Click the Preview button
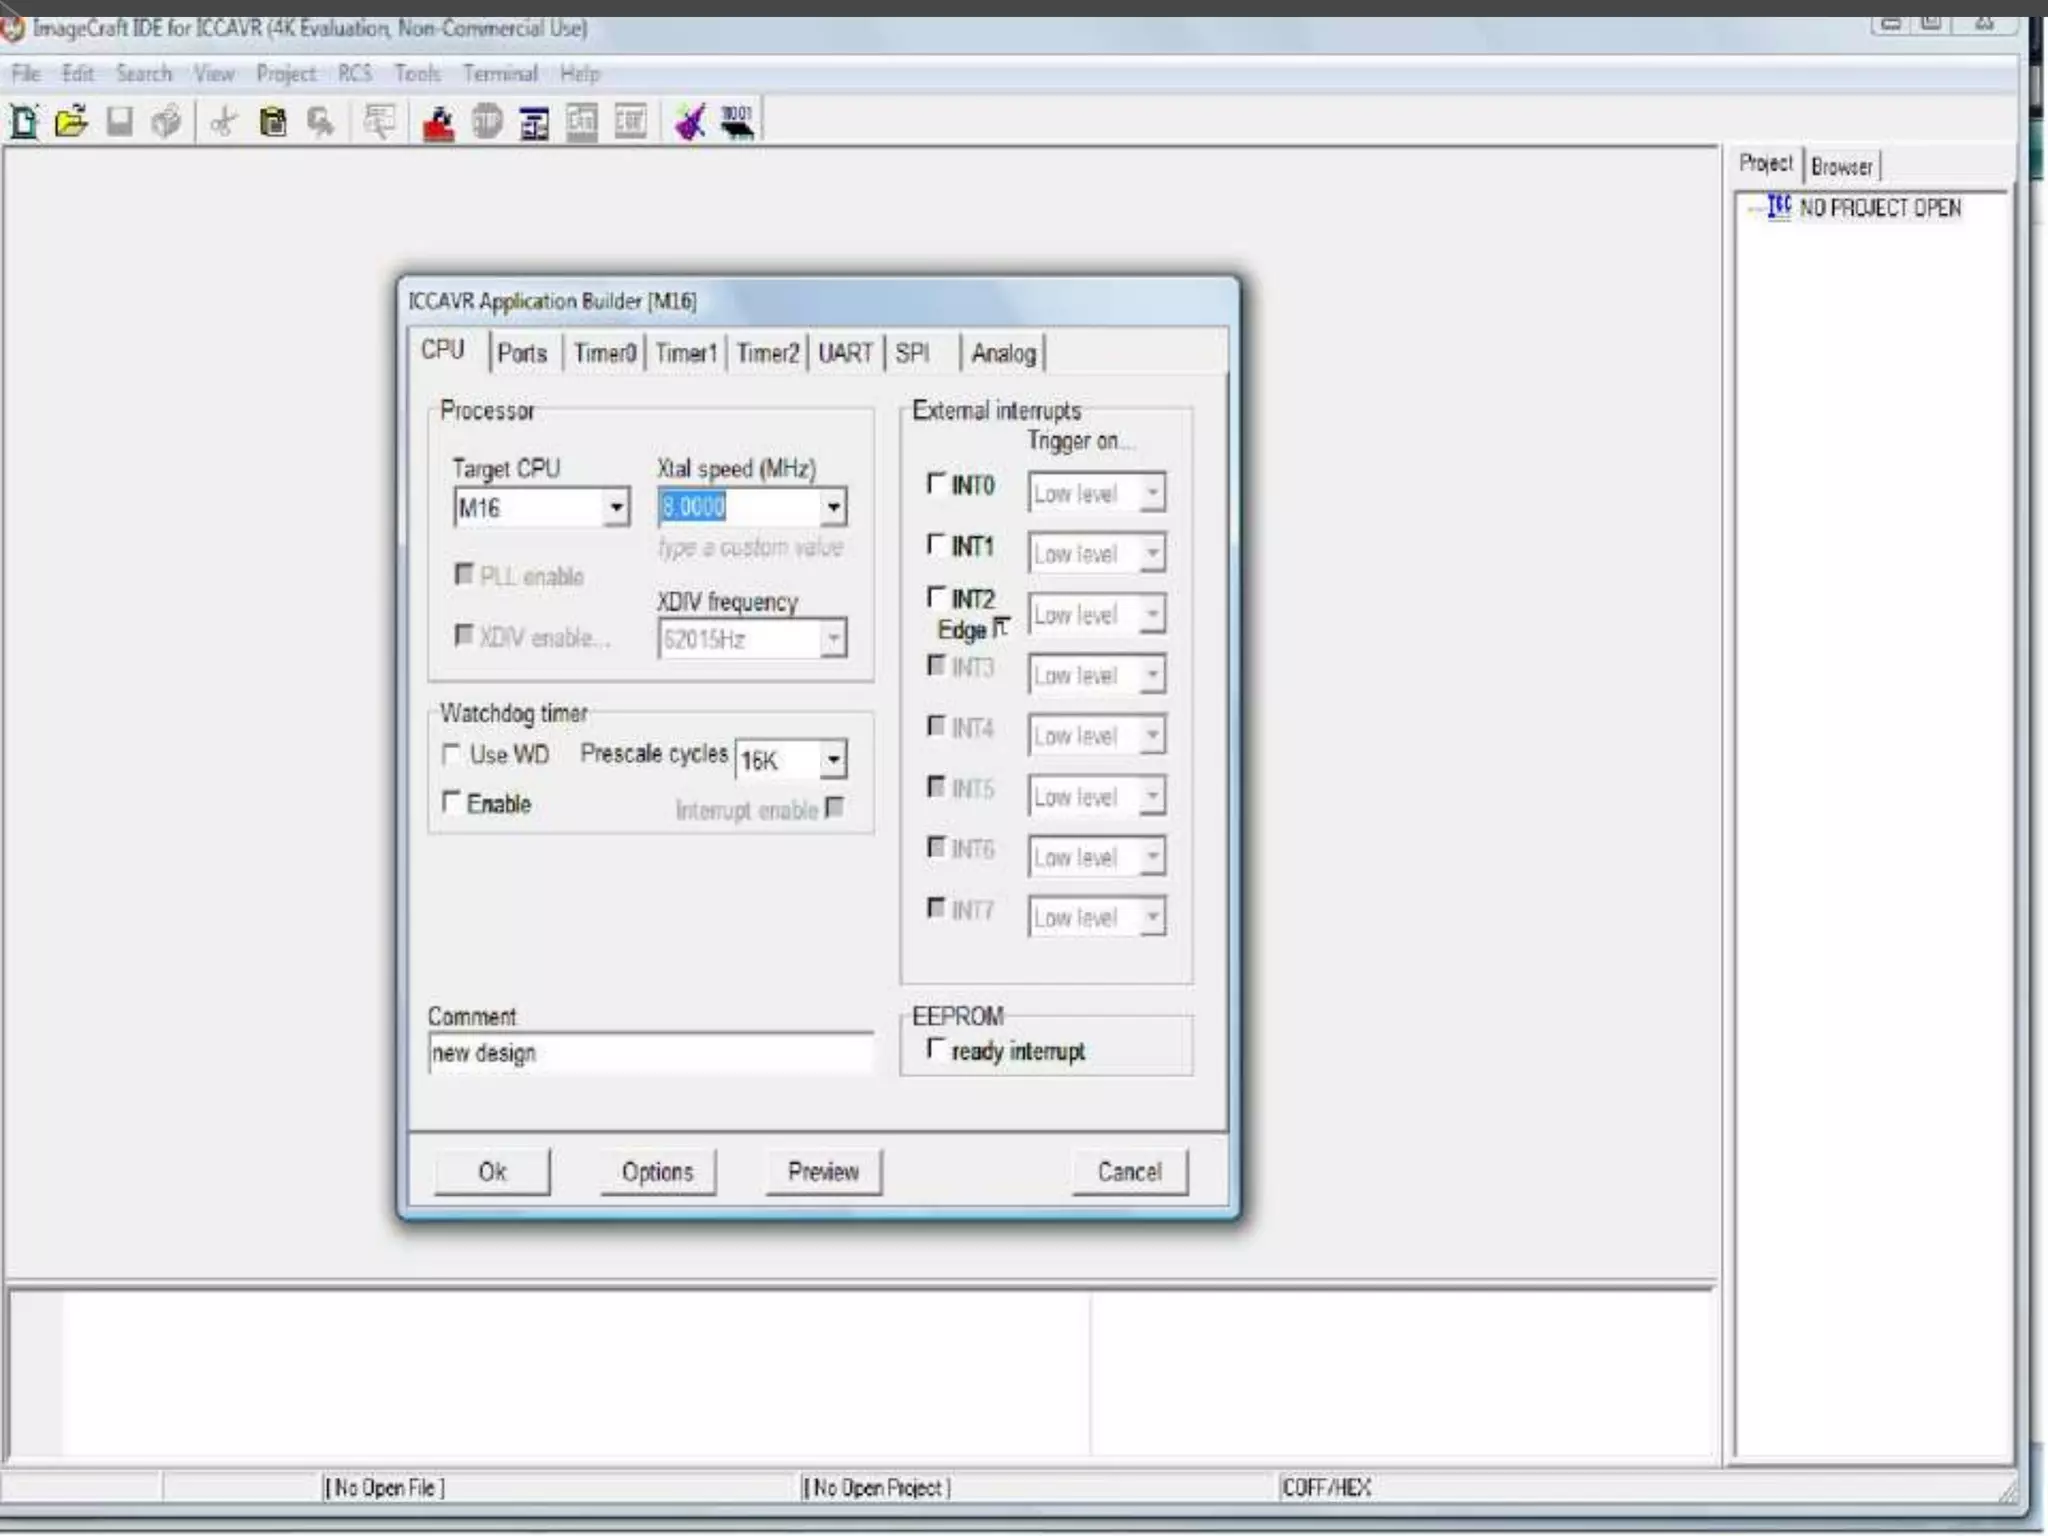Screen dimensions: 2048x1536 [823, 1171]
